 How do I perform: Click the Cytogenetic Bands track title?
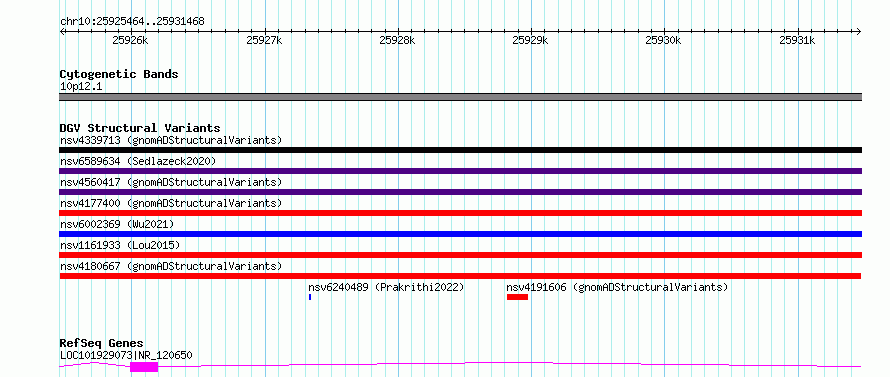click(119, 74)
